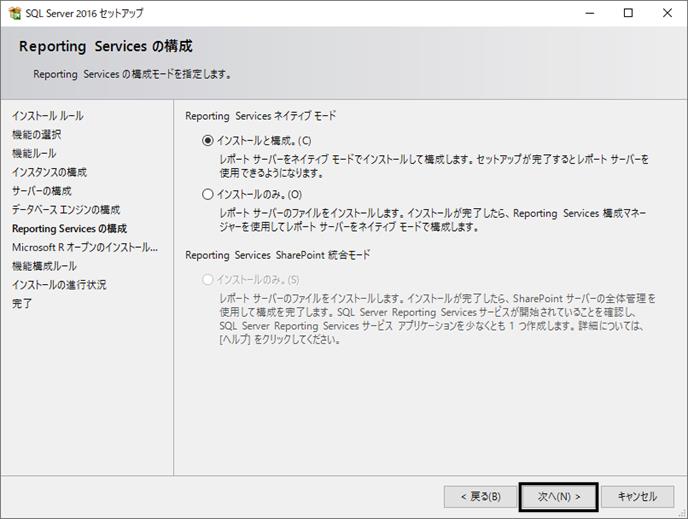Select the 完了 step in sidebar
This screenshot has width=688, height=519.
coord(22,304)
